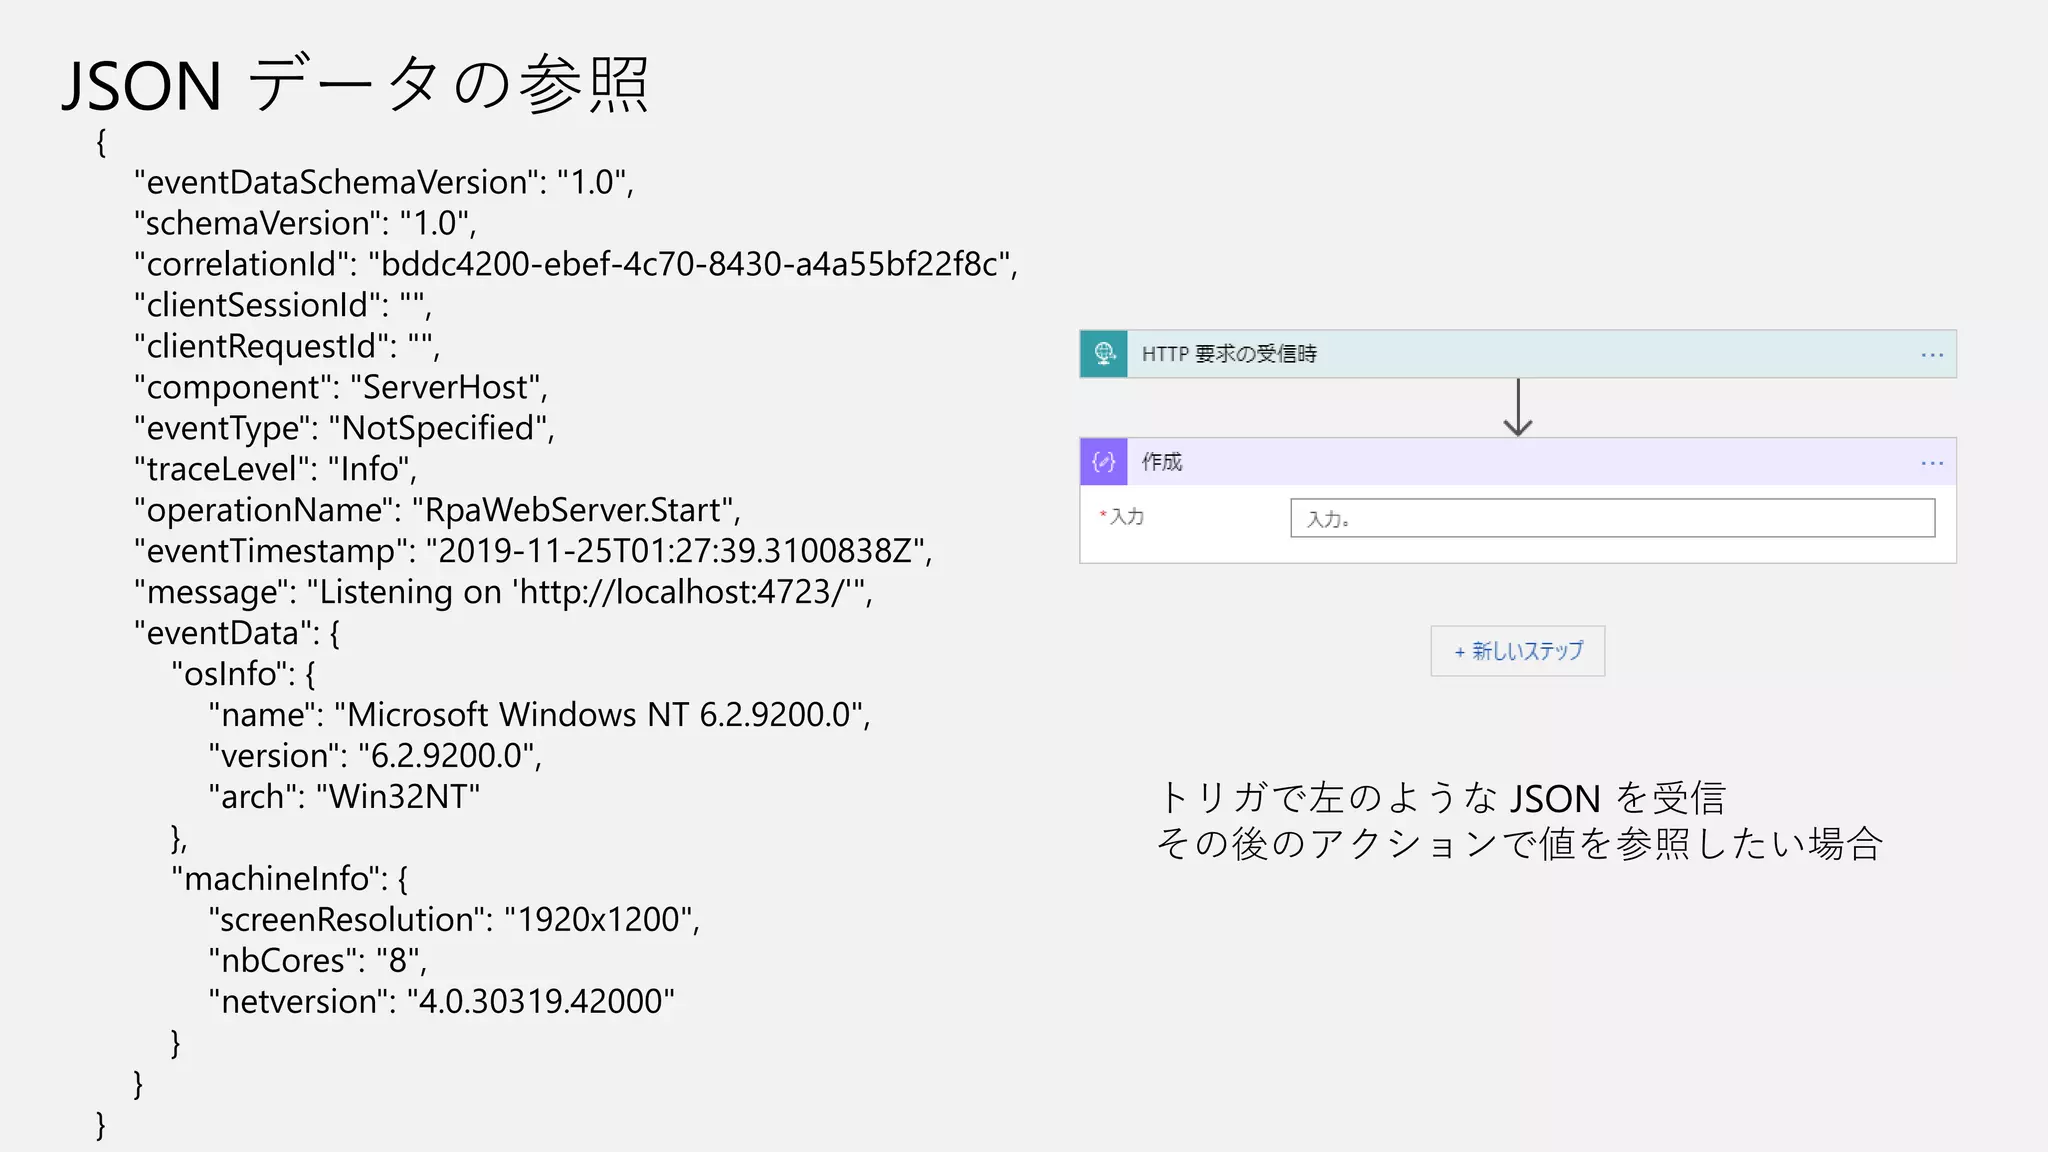Viewport: 2048px width, 1152px height.
Task: Click the "message": Listening on localhost line
Action: (503, 592)
